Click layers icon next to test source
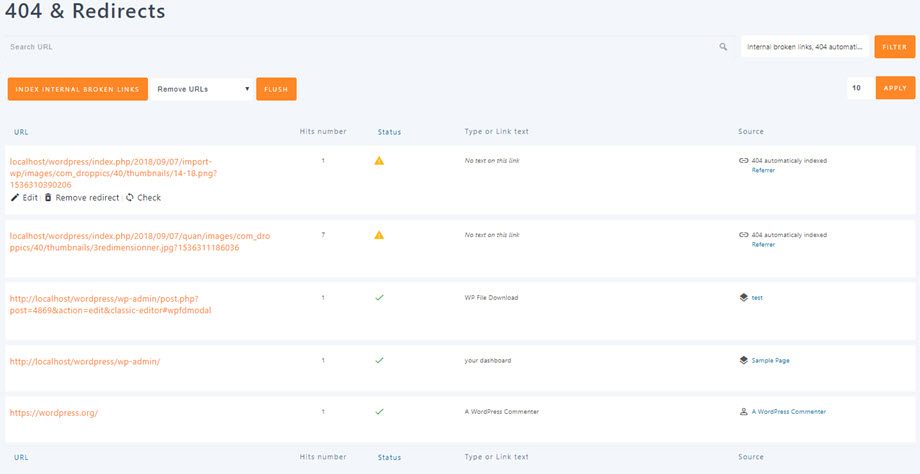The height and width of the screenshot is (474, 920). [x=743, y=297]
